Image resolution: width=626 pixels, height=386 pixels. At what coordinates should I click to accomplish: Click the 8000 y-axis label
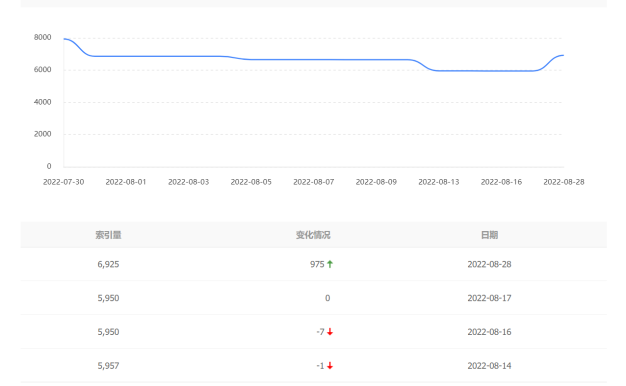(x=42, y=38)
